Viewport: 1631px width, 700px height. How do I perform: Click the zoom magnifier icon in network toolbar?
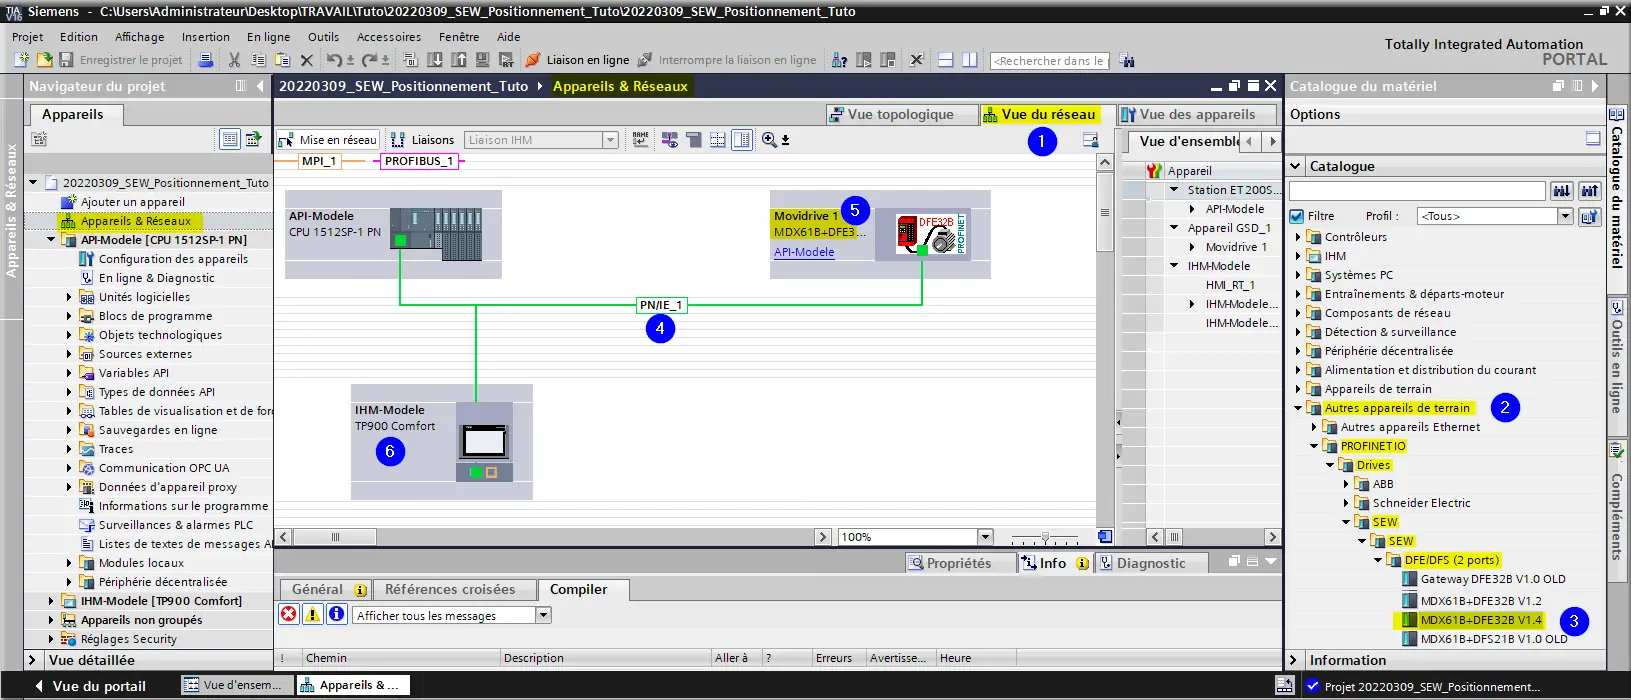769,140
